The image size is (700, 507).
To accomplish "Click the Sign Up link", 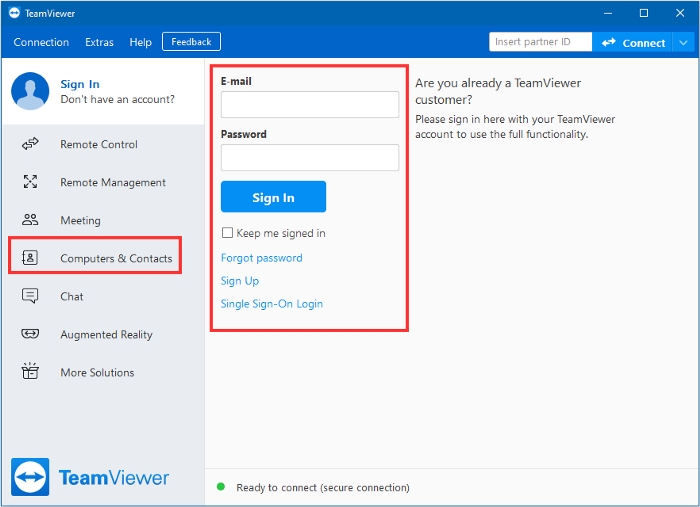I will point(240,281).
